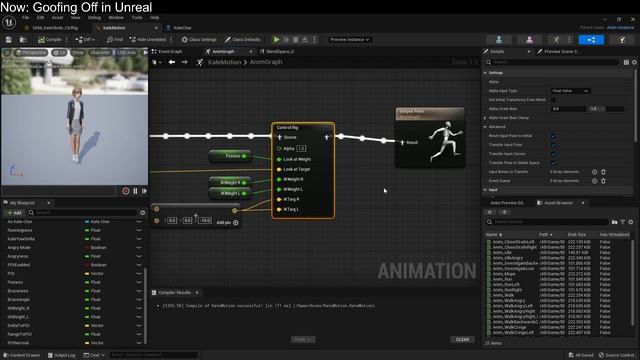Viewport: 640px width, 360px height.
Task: Collapse the Advanced section in Details
Action: 485,127
